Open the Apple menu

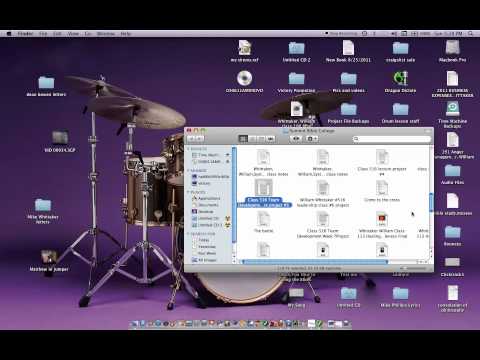click(9, 34)
